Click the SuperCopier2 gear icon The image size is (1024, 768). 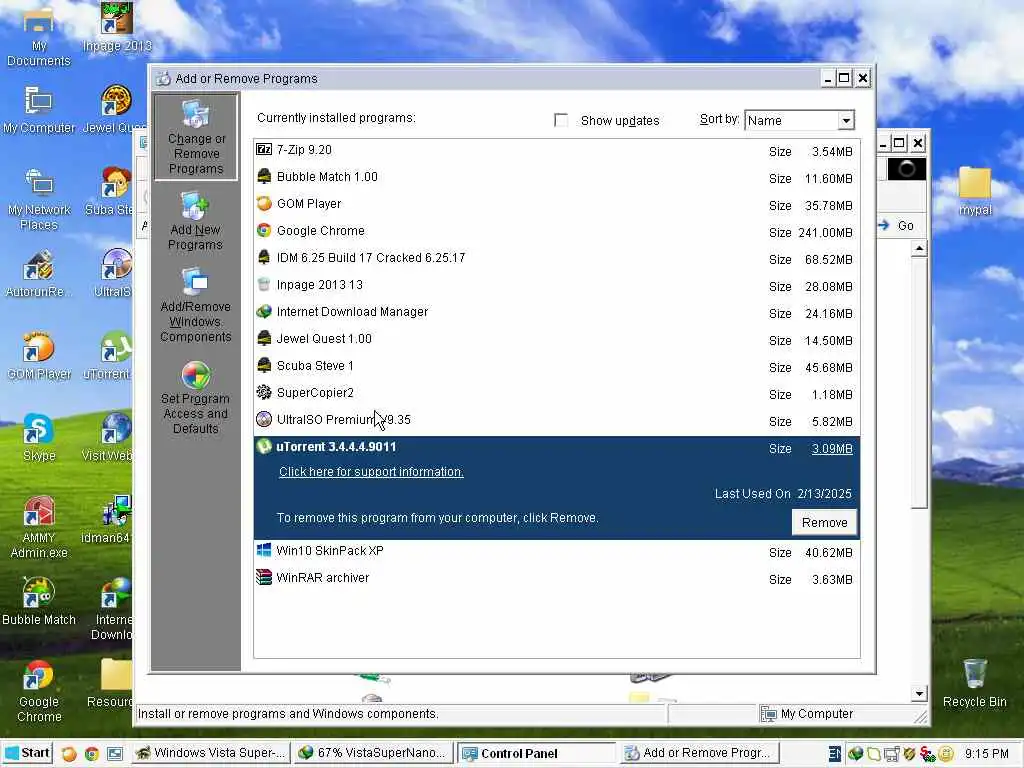click(264, 392)
